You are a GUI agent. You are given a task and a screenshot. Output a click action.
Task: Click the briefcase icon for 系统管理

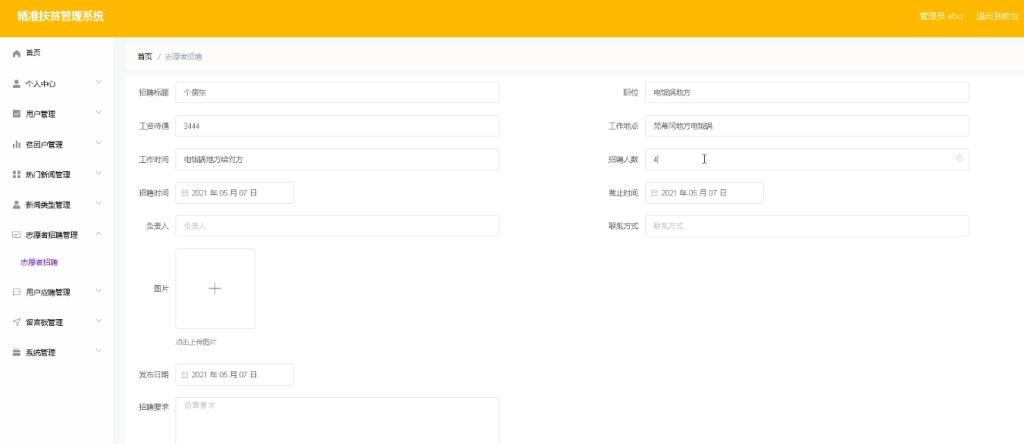tap(17, 353)
